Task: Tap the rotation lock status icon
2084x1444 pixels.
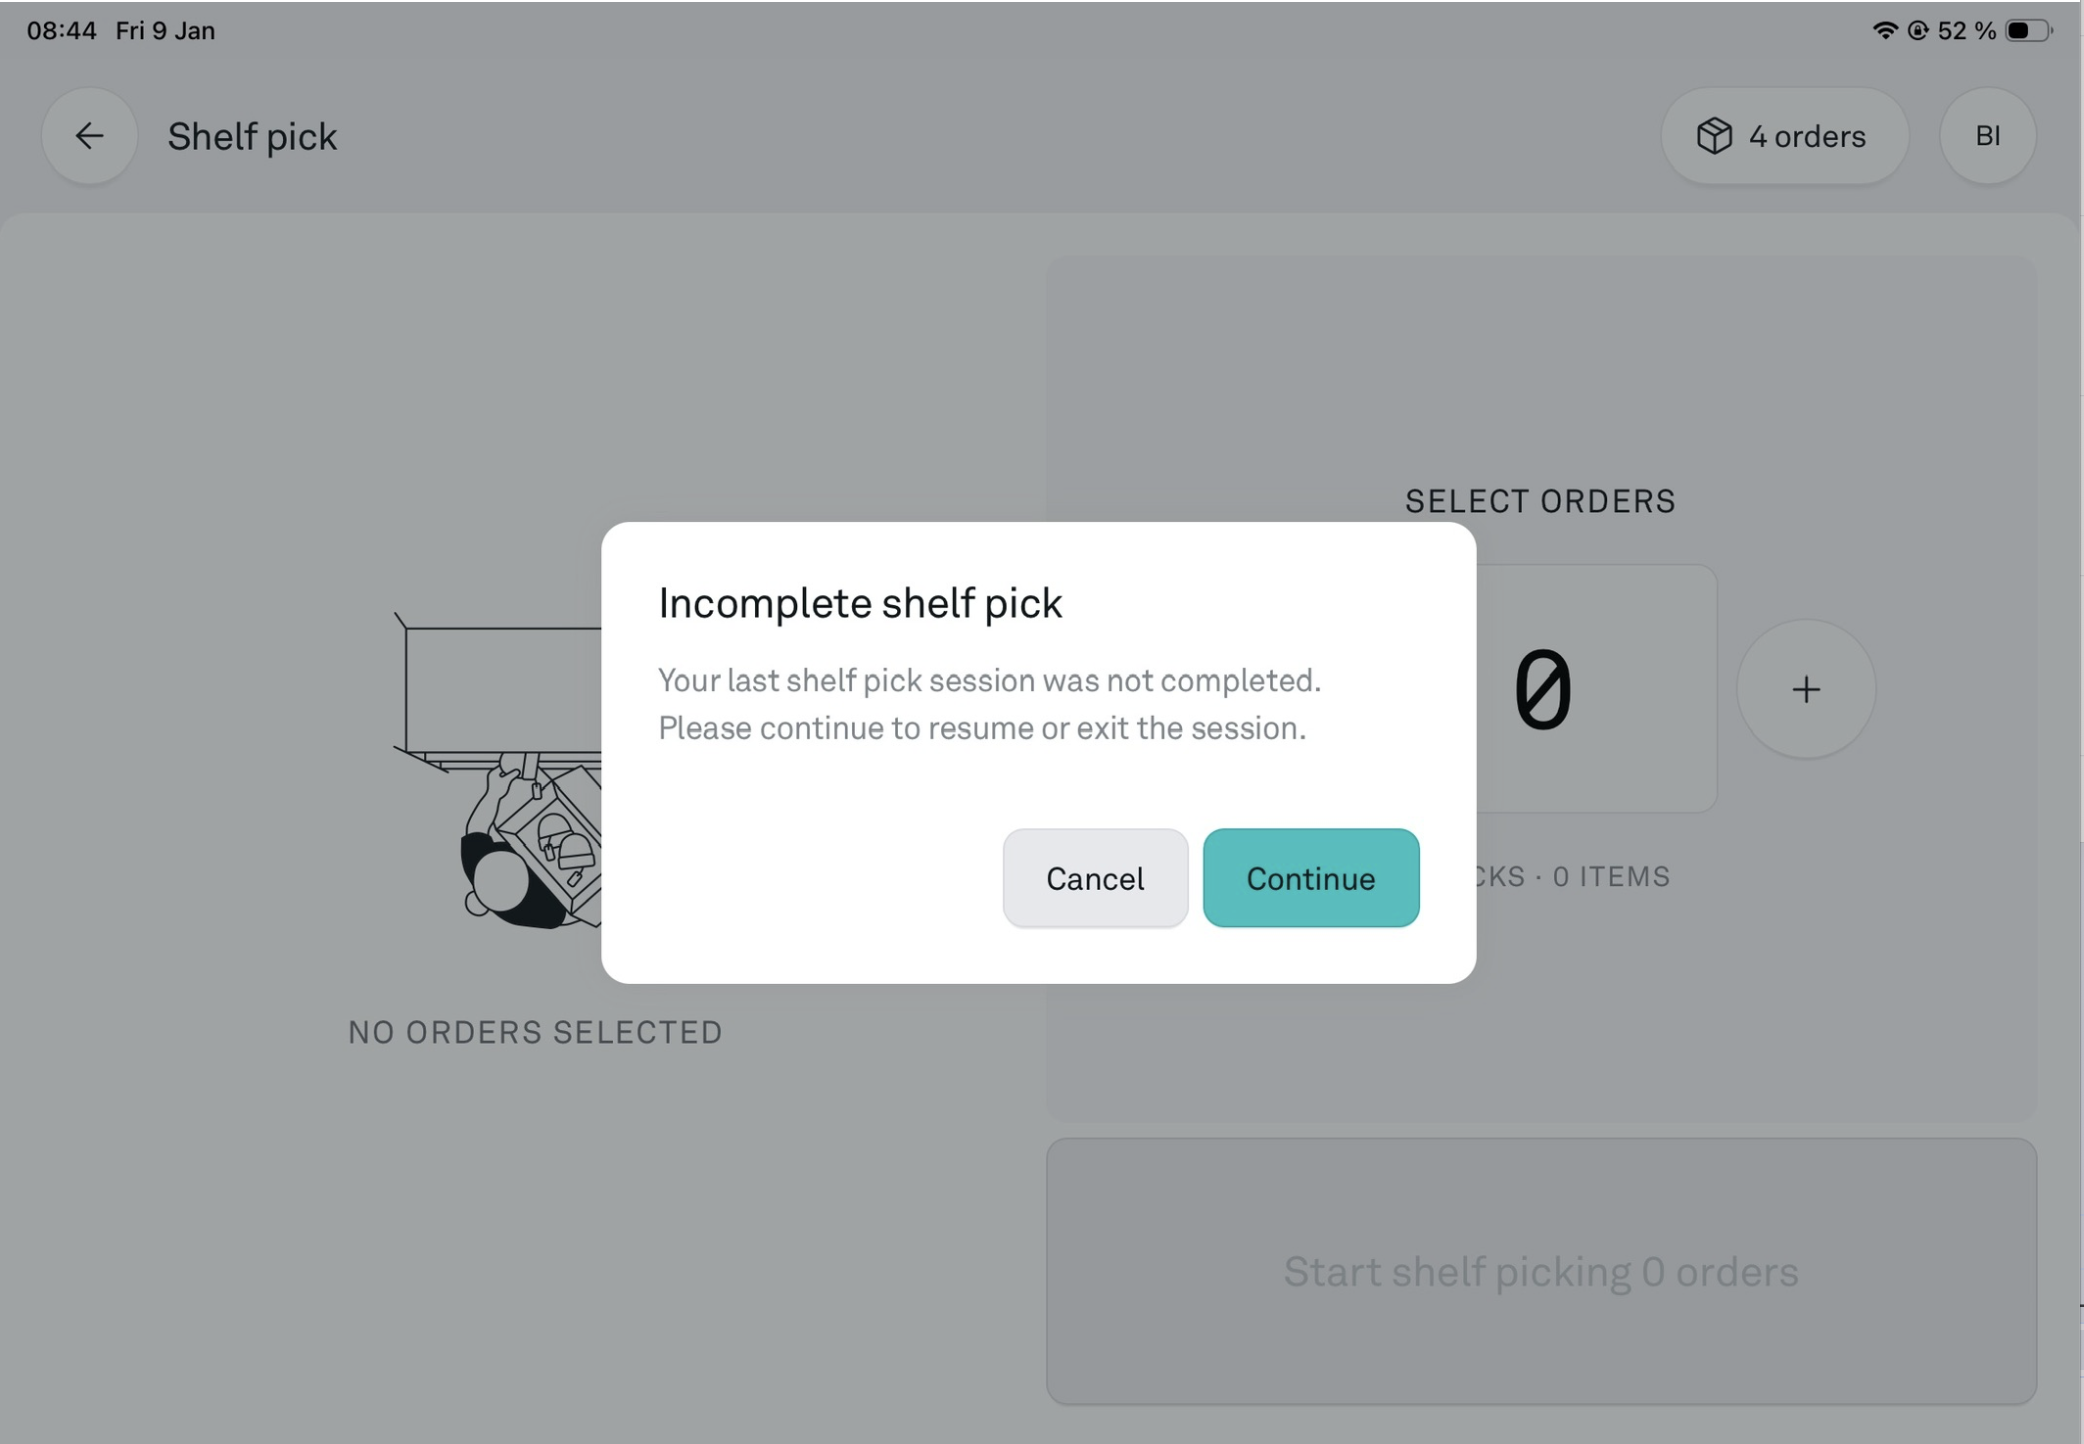Action: point(1917,31)
